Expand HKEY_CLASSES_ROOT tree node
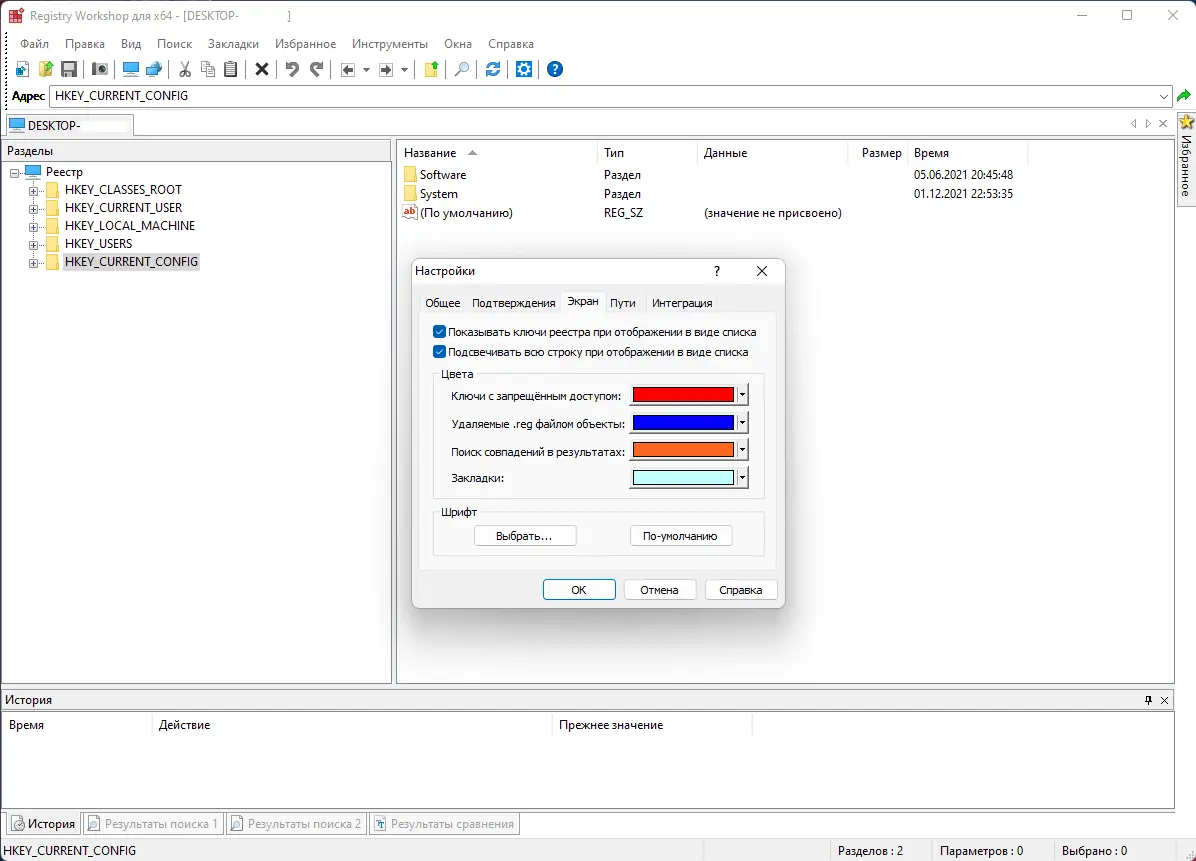Image resolution: width=1196 pixels, height=861 pixels. (x=34, y=191)
